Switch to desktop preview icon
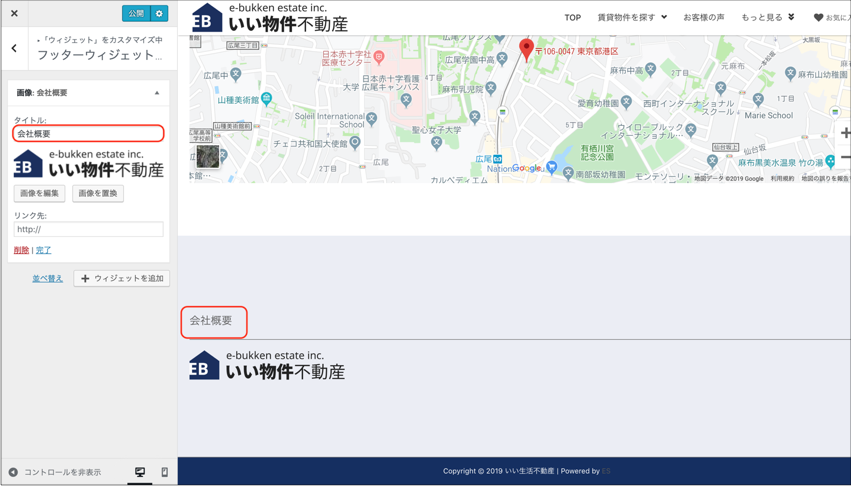Image resolution: width=851 pixels, height=486 pixels. [x=140, y=472]
